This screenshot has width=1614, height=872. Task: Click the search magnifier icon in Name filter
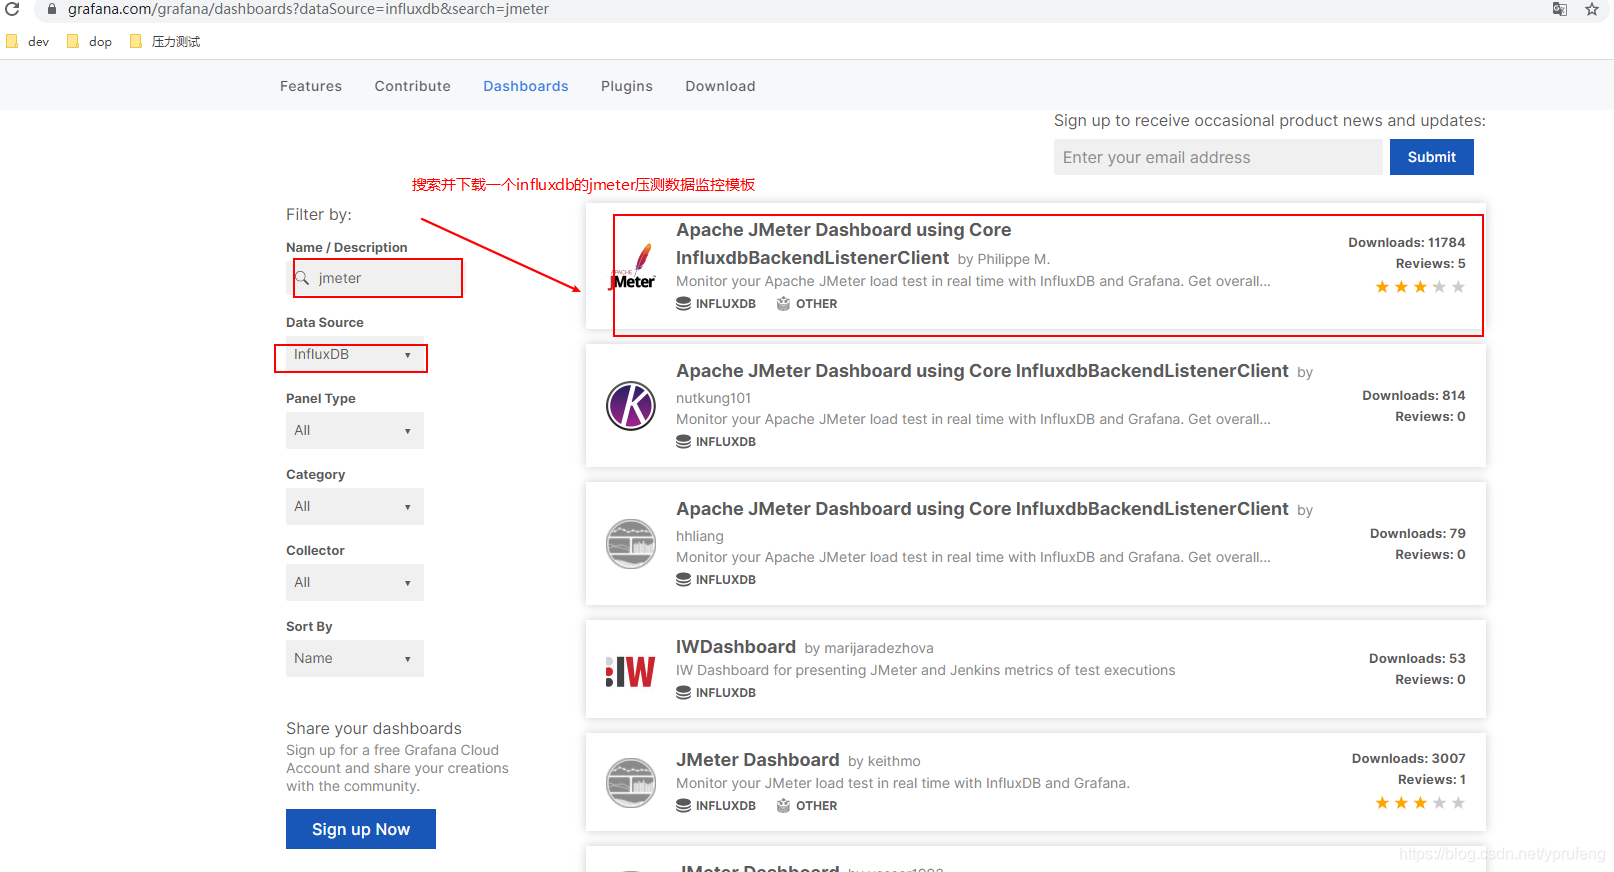pyautogui.click(x=302, y=278)
